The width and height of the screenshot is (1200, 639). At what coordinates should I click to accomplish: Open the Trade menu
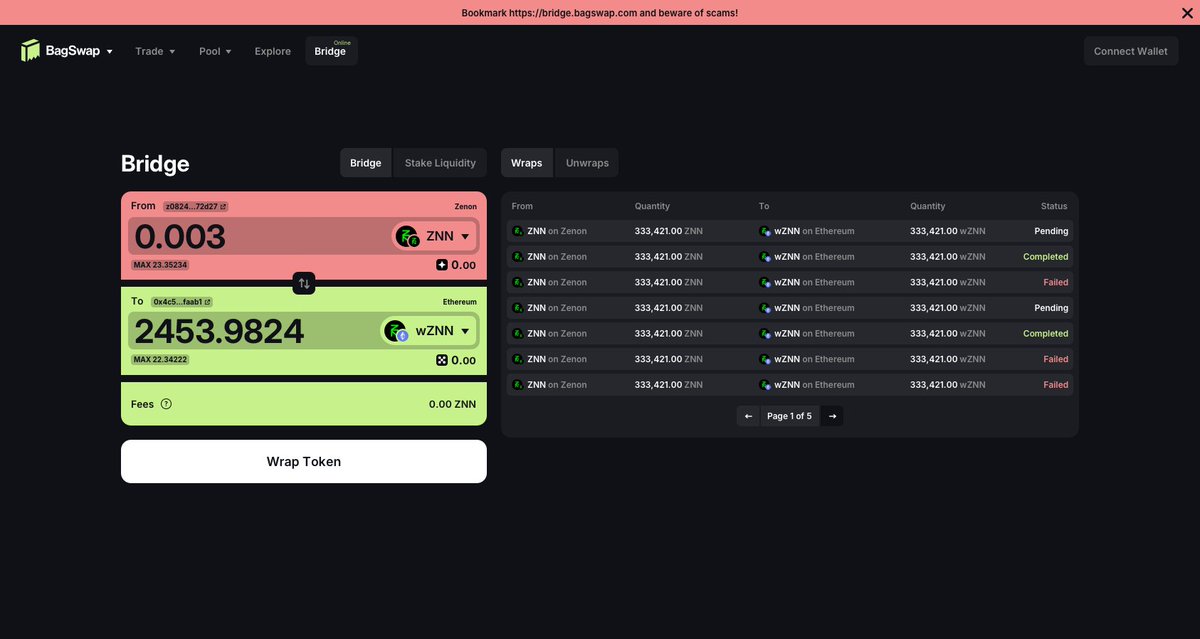click(x=155, y=51)
